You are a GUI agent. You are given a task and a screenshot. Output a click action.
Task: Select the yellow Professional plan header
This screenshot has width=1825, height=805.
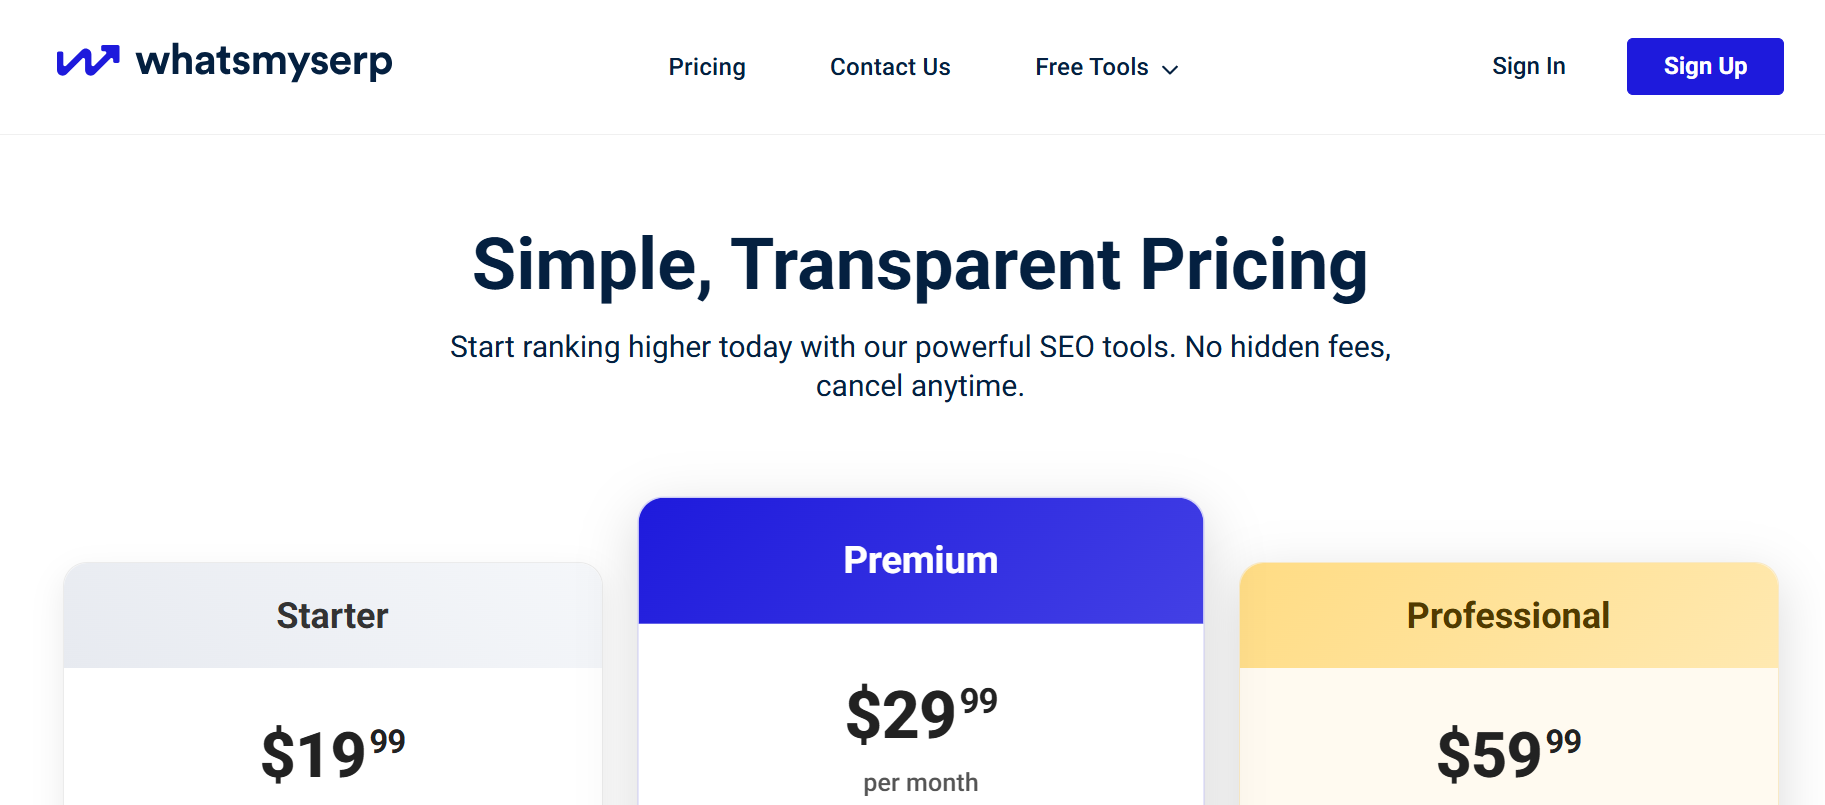tap(1508, 616)
